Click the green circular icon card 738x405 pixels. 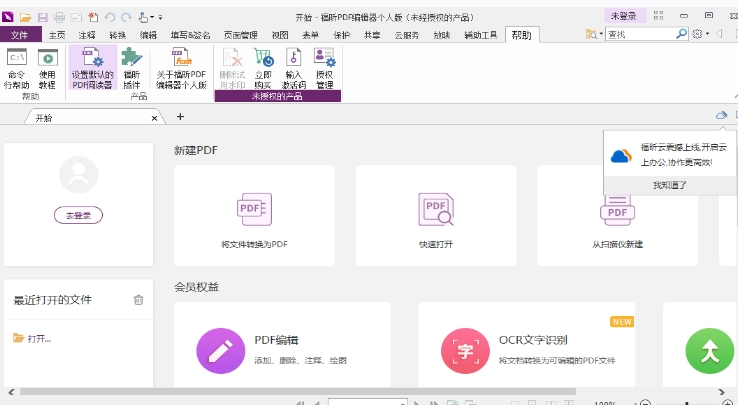point(709,351)
